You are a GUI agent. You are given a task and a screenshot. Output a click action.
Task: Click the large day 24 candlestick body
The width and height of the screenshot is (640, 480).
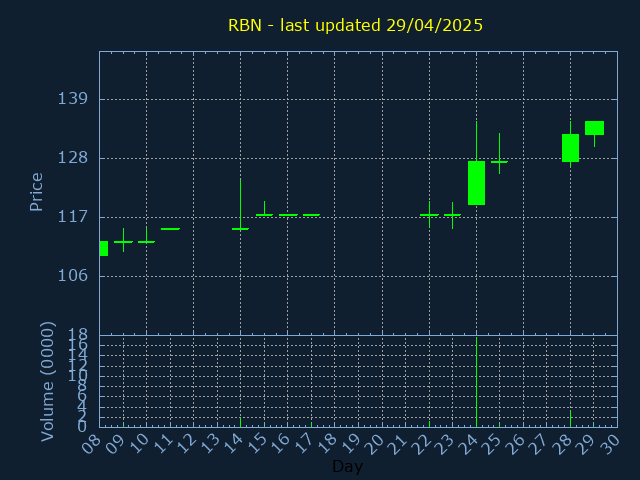point(476,183)
